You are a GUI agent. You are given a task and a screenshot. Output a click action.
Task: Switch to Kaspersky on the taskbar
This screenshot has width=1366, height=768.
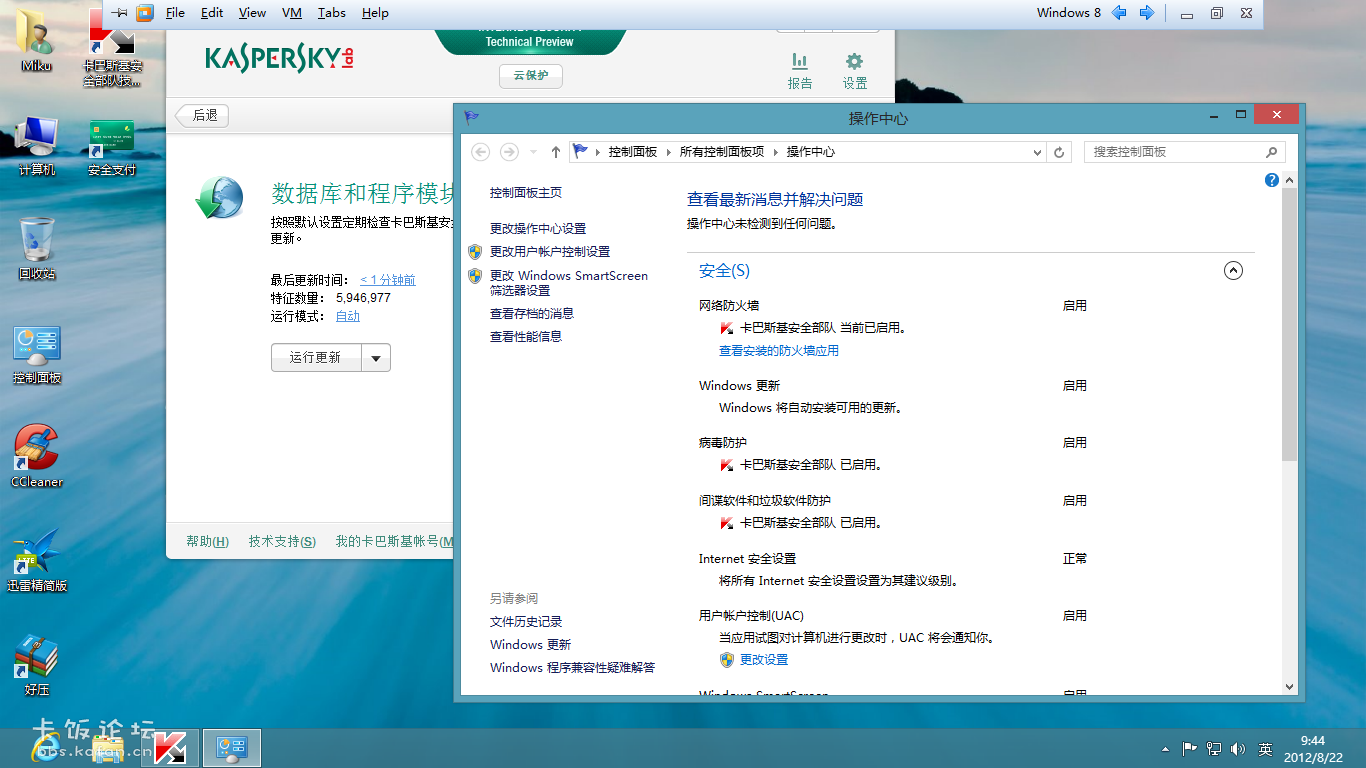coord(168,748)
